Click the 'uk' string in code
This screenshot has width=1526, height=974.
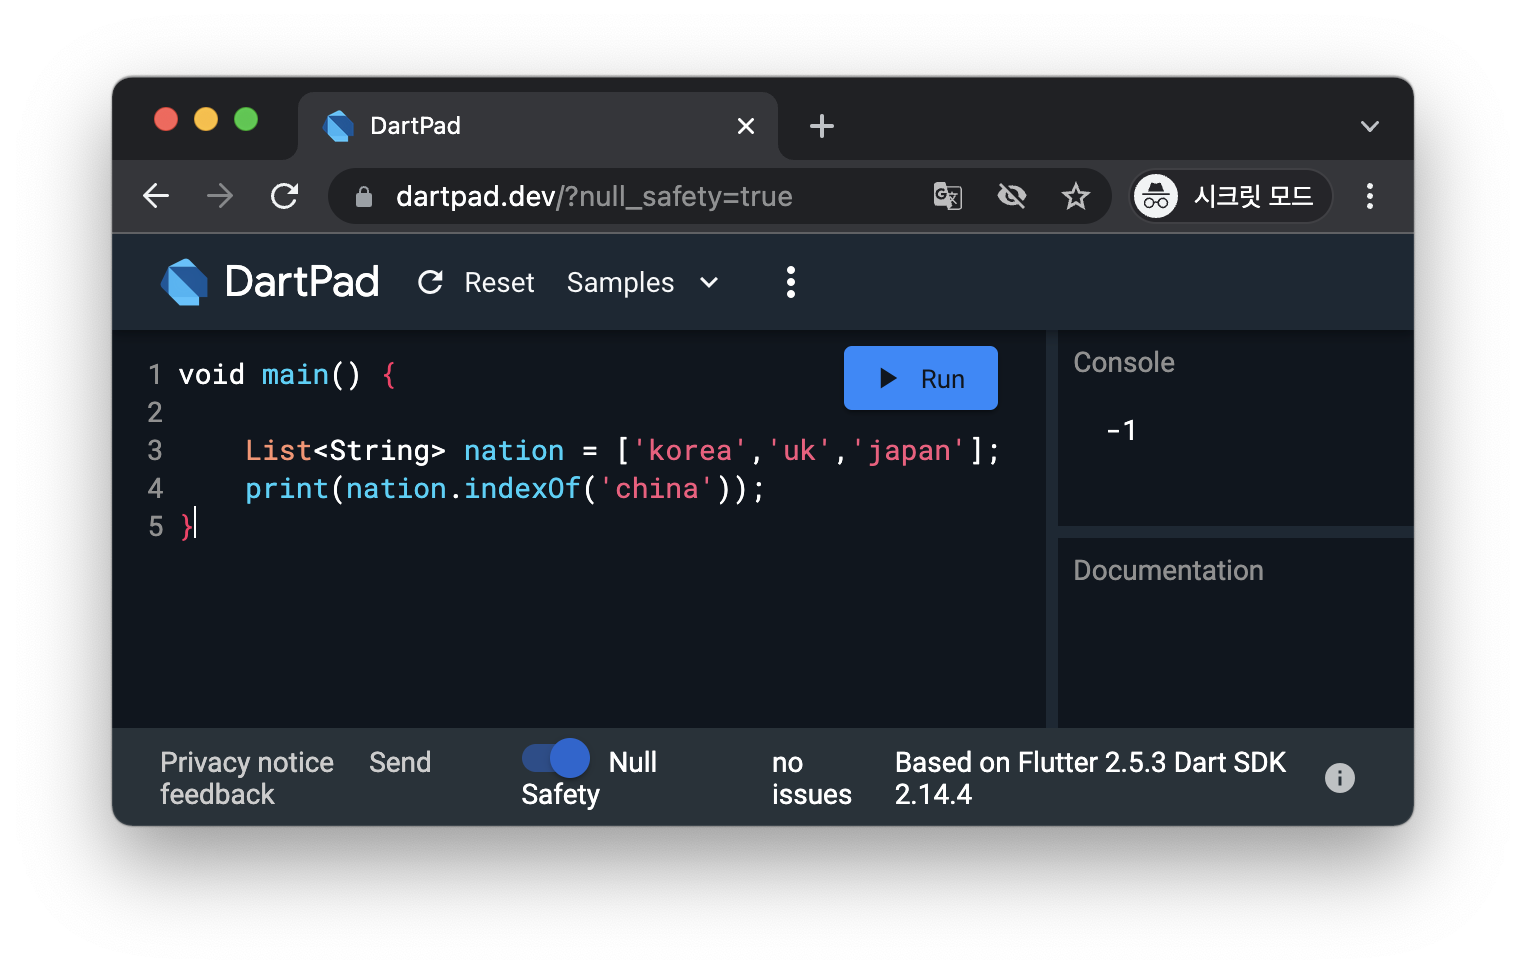click(799, 450)
